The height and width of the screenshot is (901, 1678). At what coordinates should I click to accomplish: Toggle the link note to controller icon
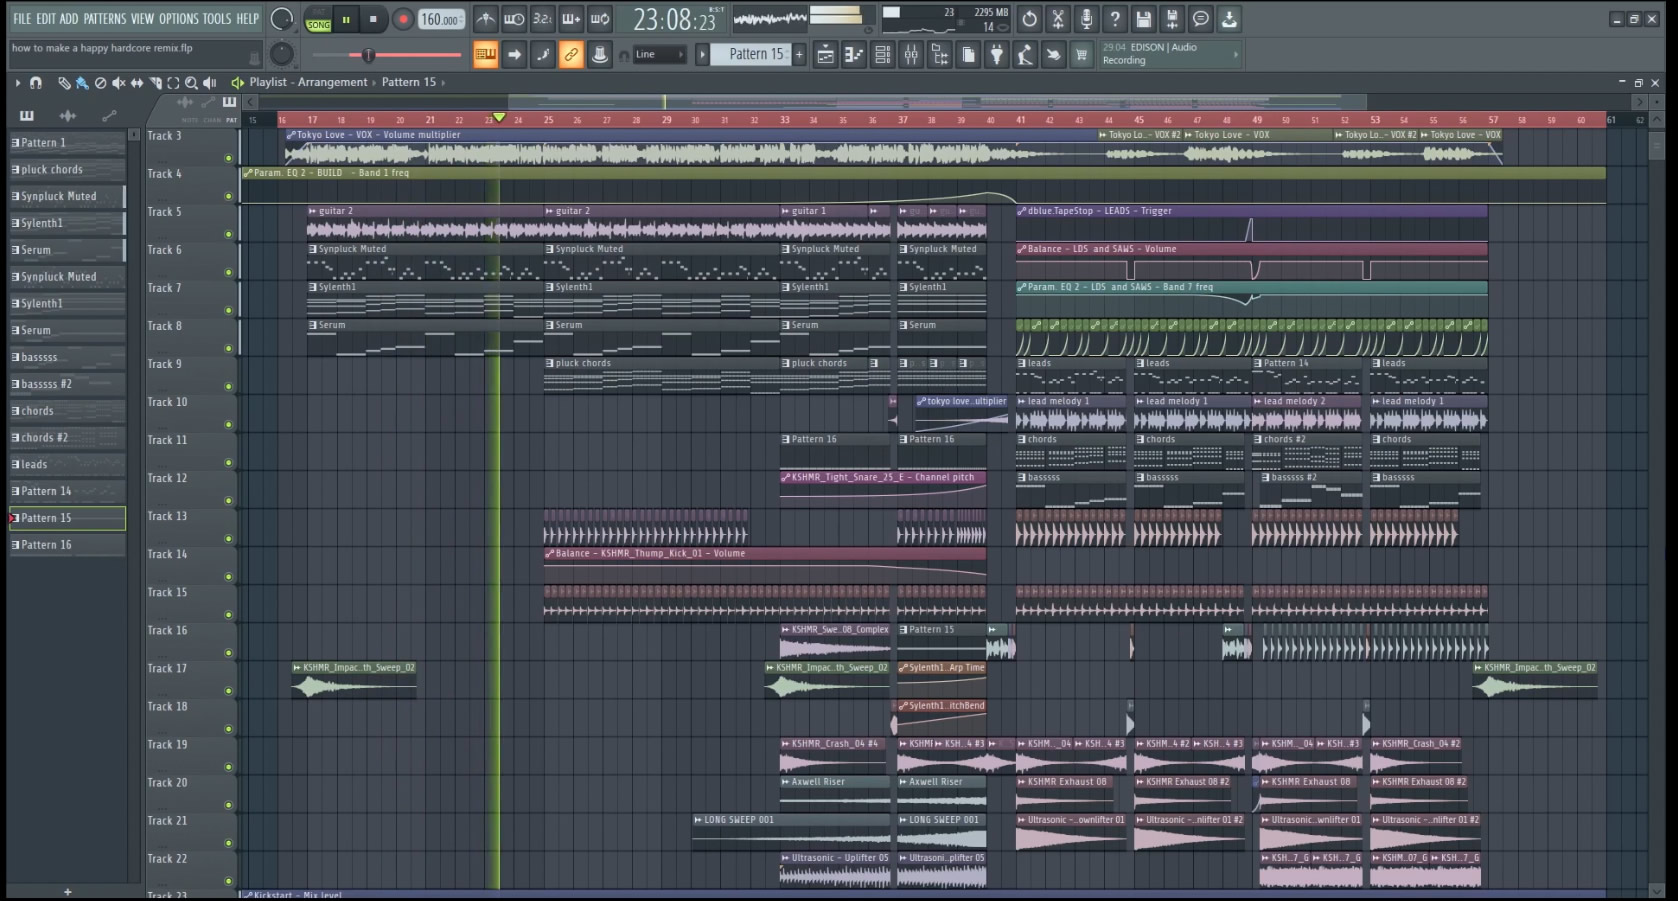pyautogui.click(x=571, y=55)
